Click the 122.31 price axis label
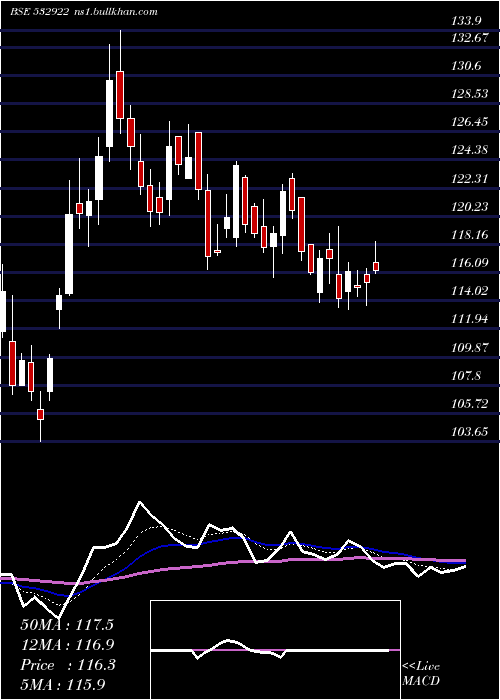 (470, 179)
